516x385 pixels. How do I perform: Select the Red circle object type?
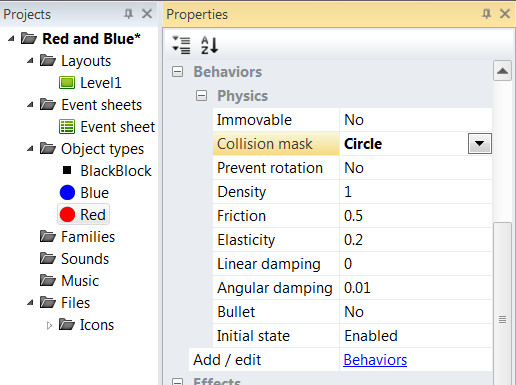point(83,214)
